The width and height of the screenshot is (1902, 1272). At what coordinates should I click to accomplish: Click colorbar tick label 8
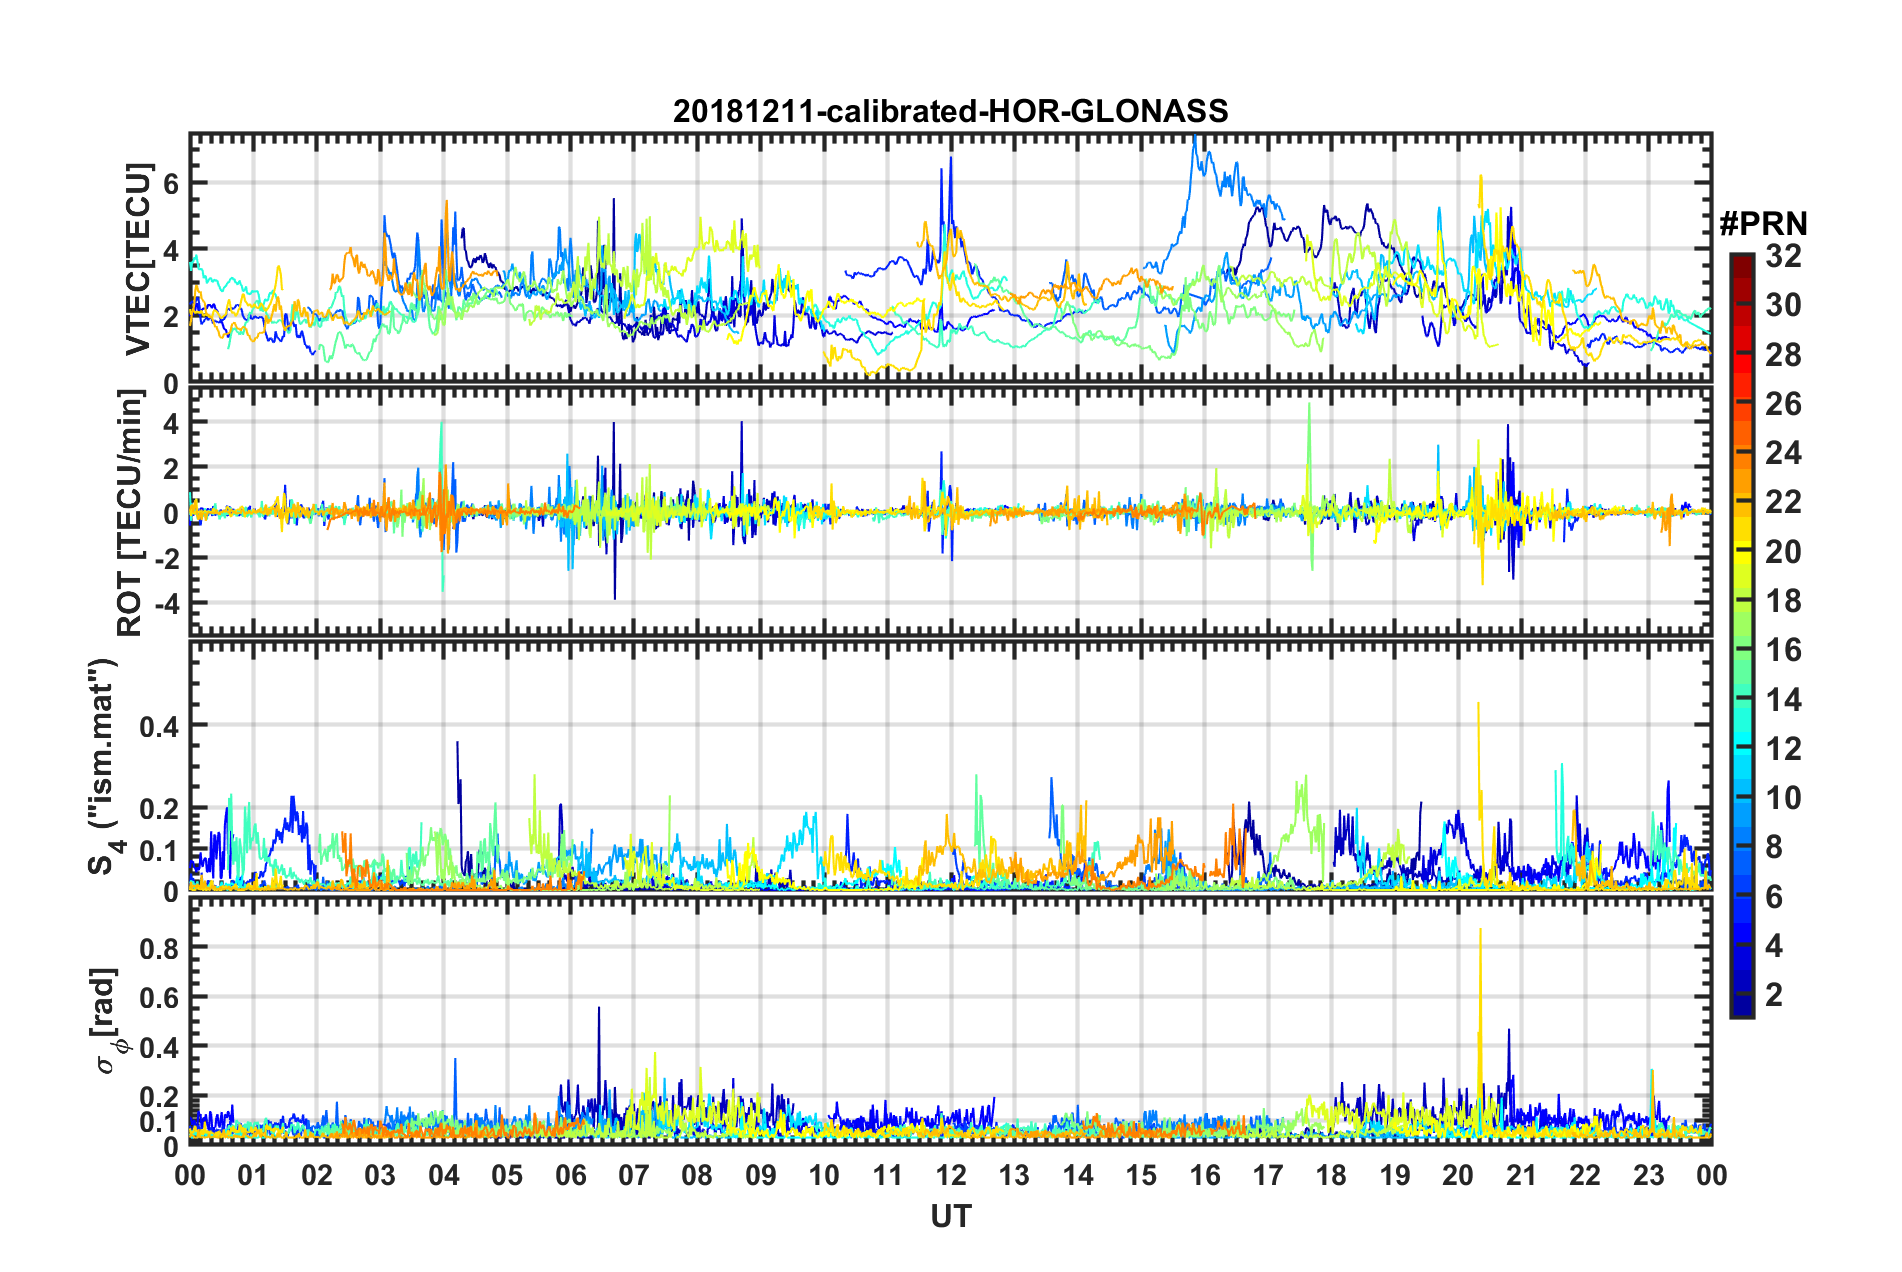pyautogui.click(x=1774, y=847)
